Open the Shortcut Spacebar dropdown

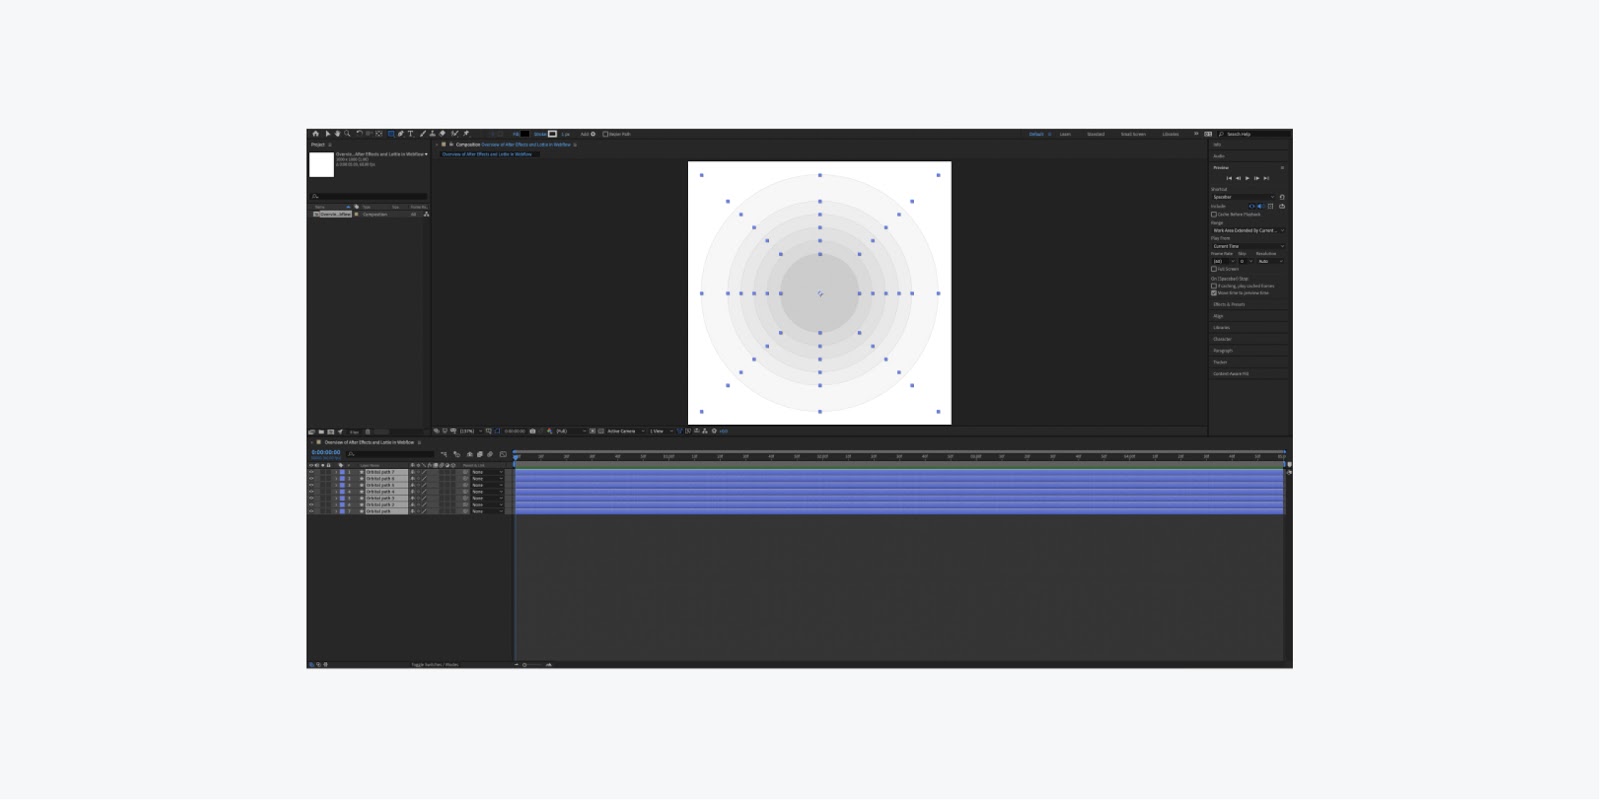[1244, 197]
